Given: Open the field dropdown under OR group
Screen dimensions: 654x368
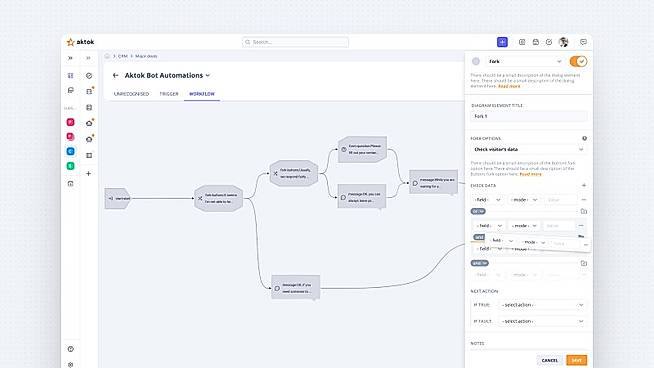Looking at the screenshot, I should coord(490,226).
